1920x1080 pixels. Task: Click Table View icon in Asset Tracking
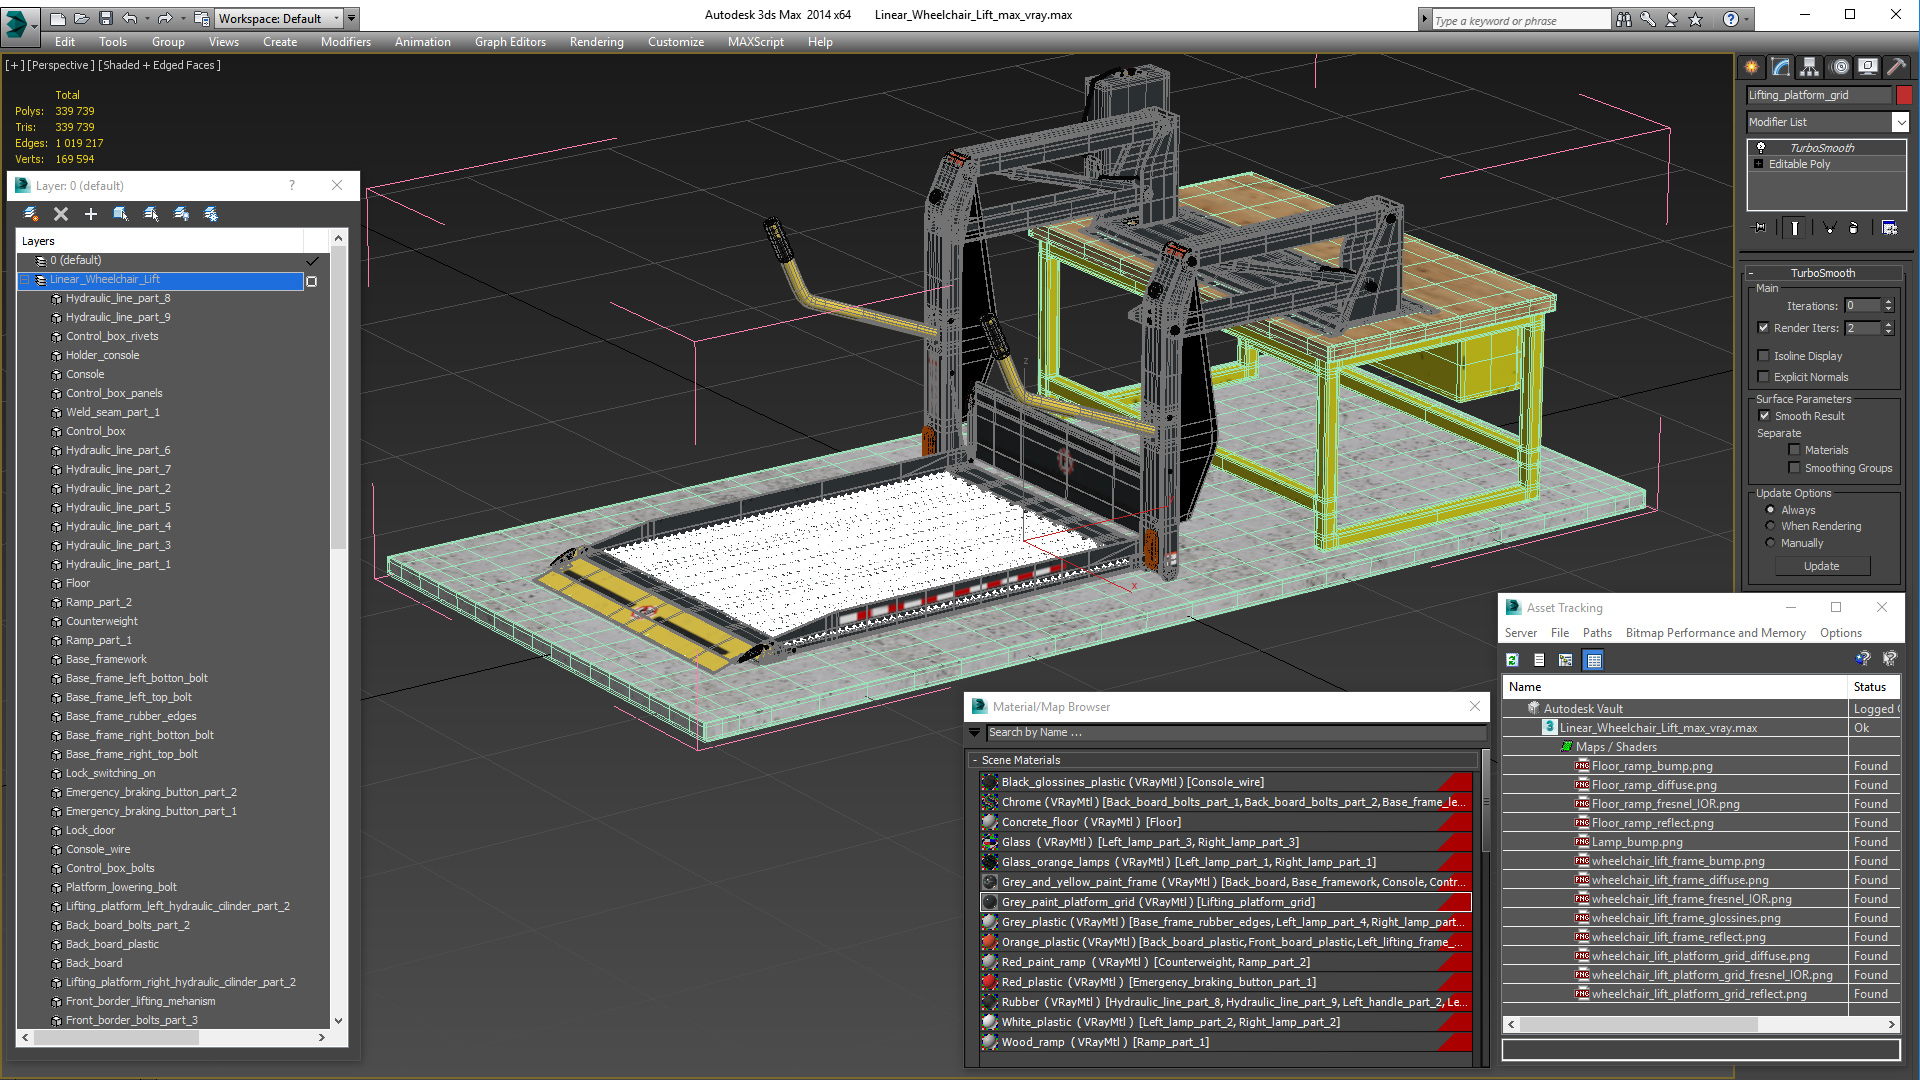point(1594,660)
